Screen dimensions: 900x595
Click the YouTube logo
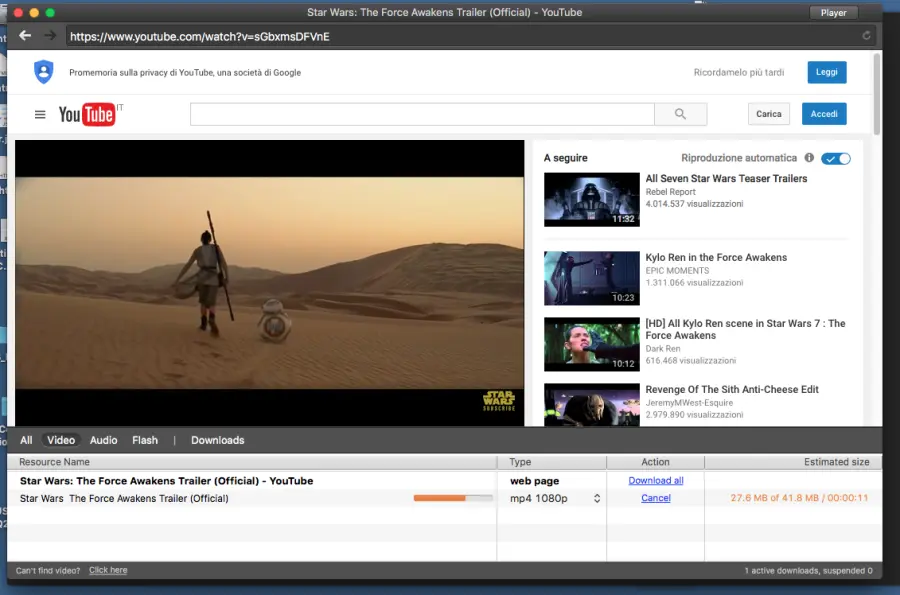point(87,114)
